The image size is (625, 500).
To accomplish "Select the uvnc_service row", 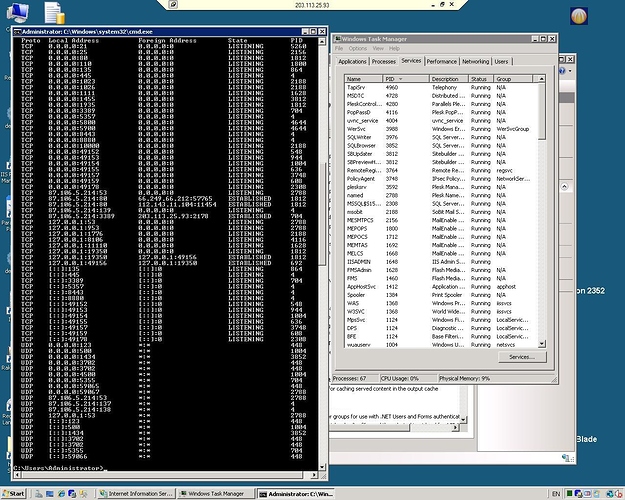I will (x=441, y=120).
